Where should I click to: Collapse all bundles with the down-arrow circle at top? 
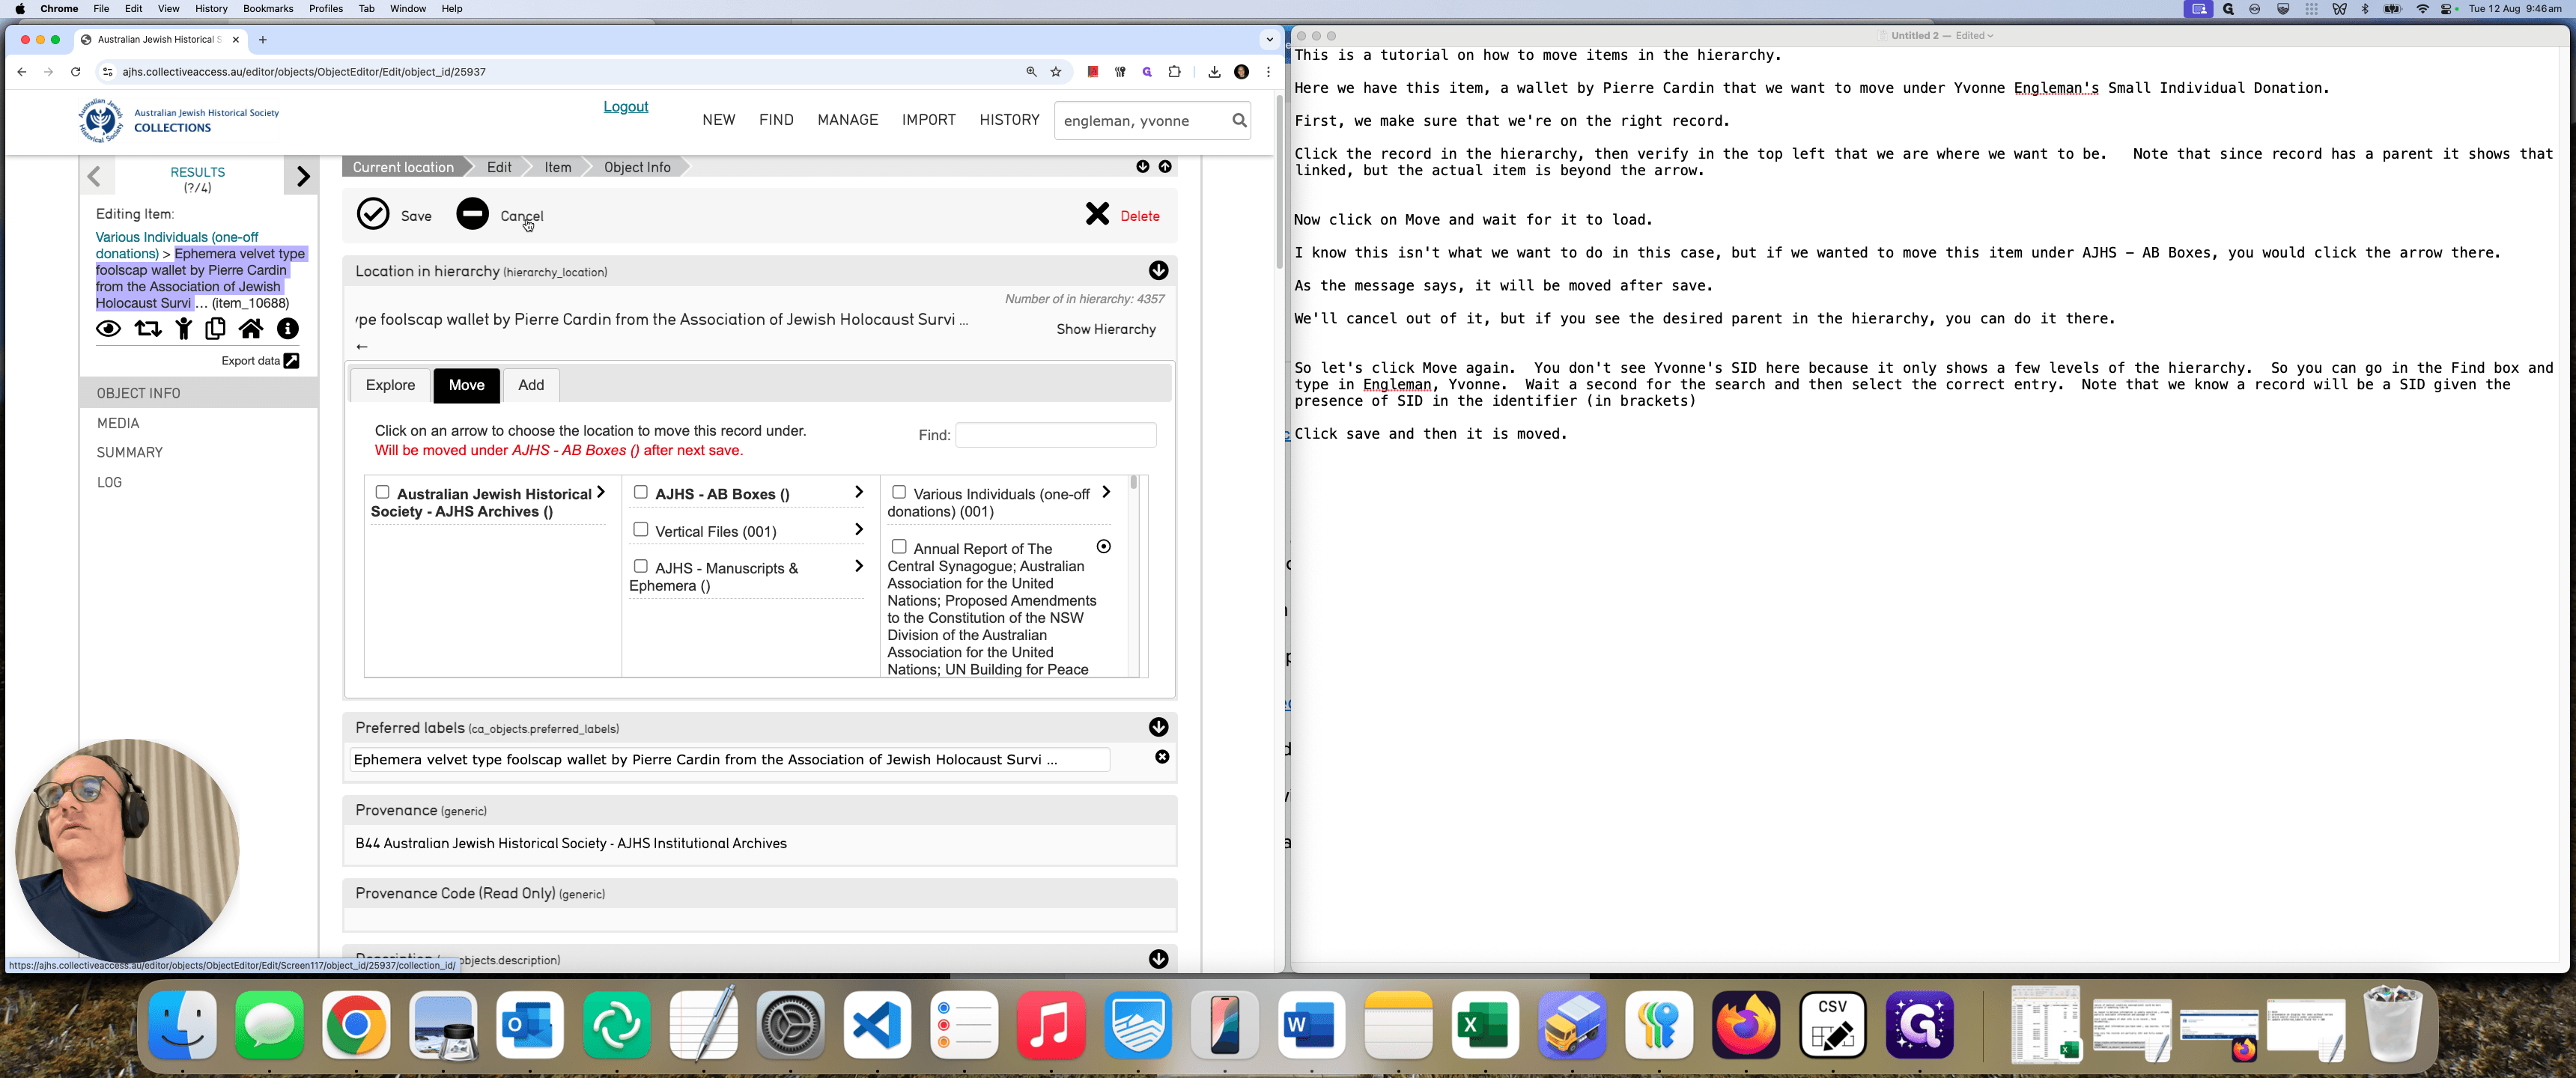pos(1142,167)
